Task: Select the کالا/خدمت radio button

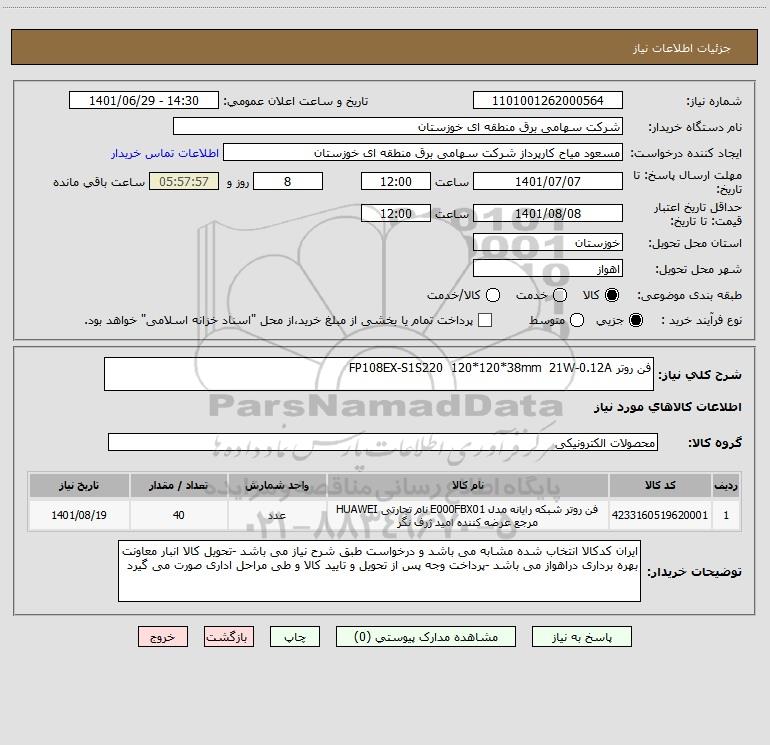Action: tap(493, 295)
